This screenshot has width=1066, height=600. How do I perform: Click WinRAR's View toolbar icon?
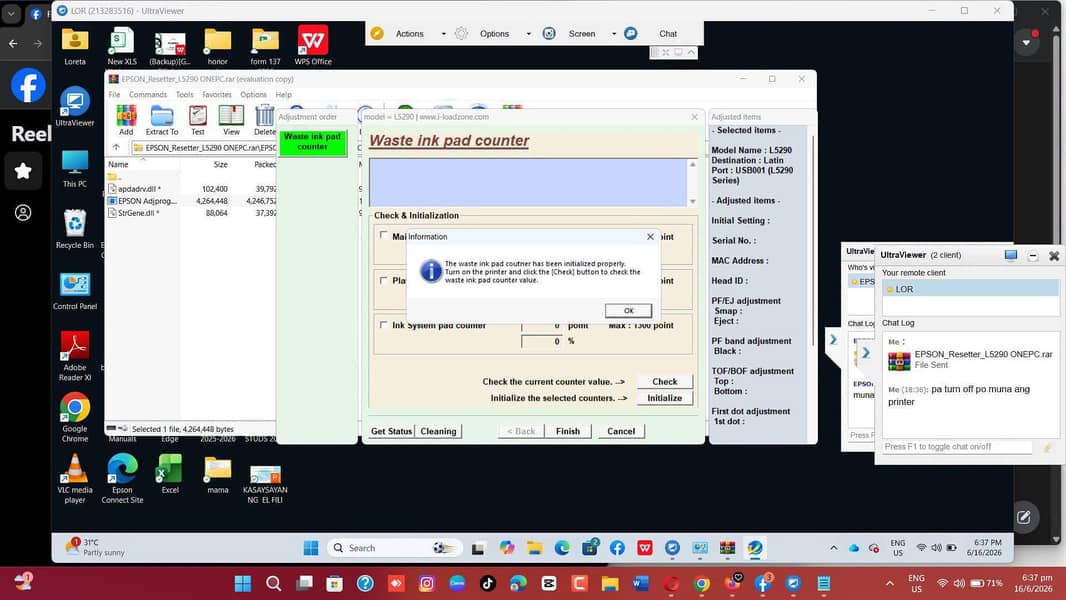point(231,120)
